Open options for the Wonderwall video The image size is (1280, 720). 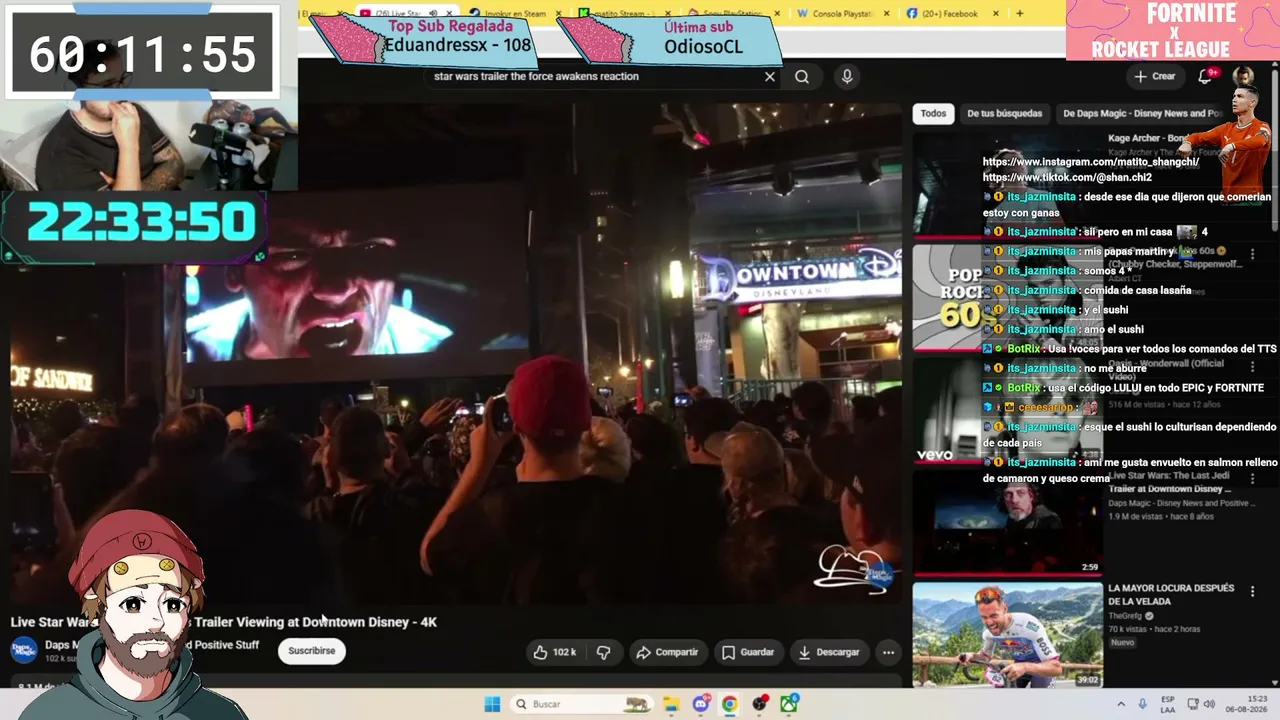(x=1252, y=367)
